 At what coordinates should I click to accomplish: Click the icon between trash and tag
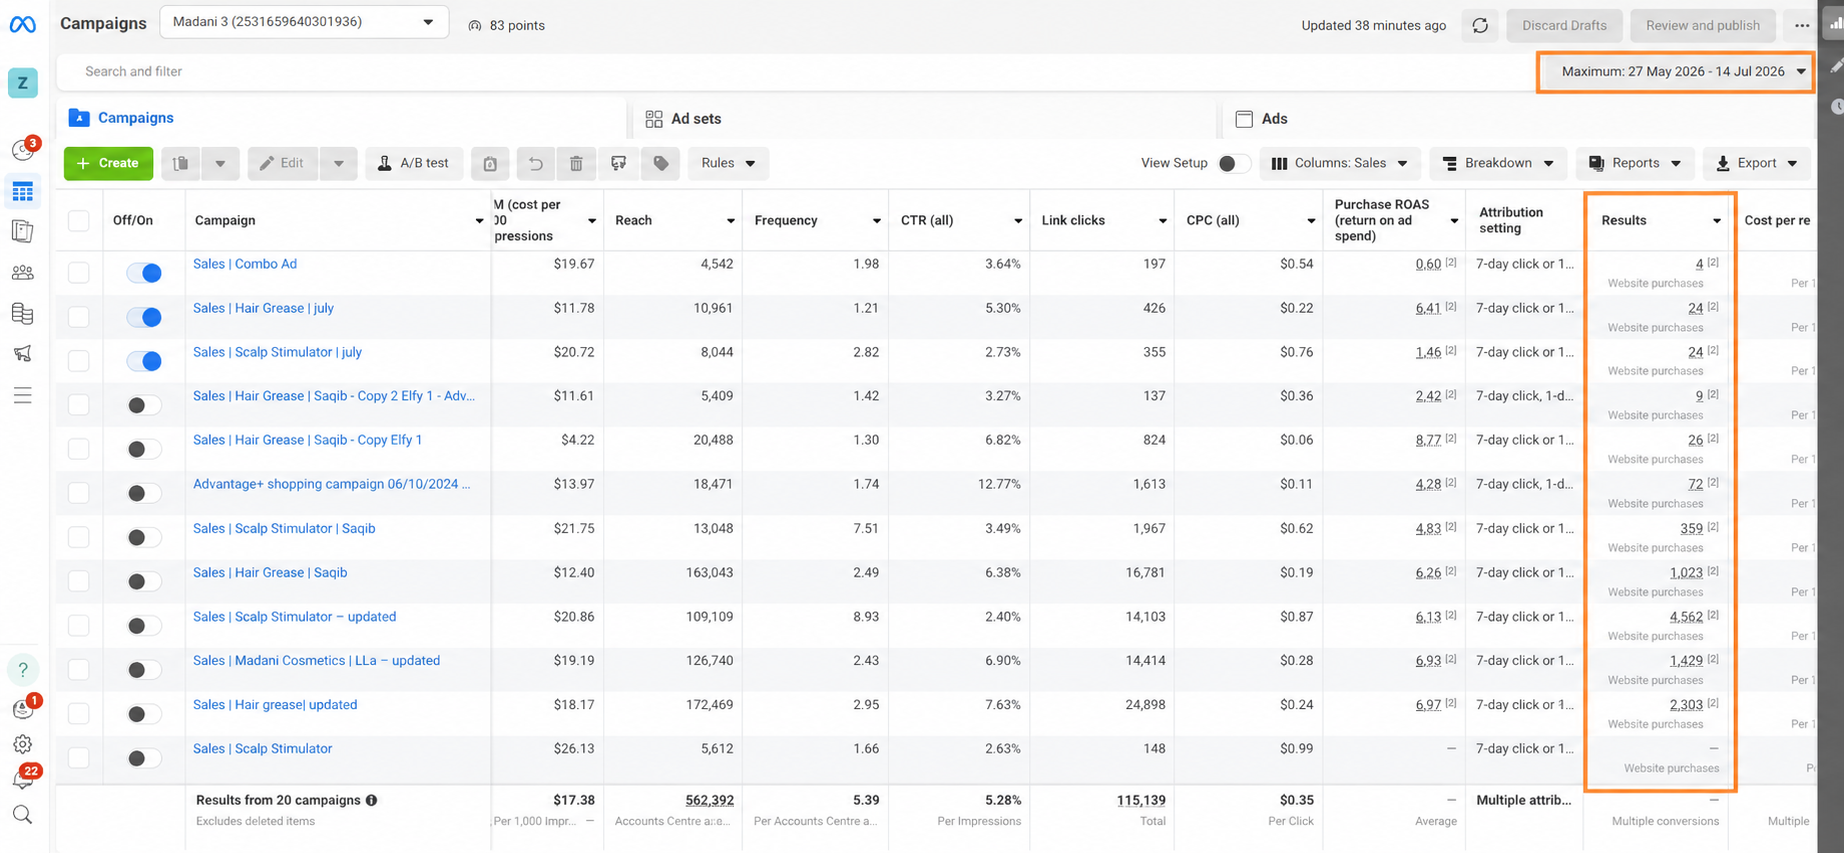click(x=619, y=163)
